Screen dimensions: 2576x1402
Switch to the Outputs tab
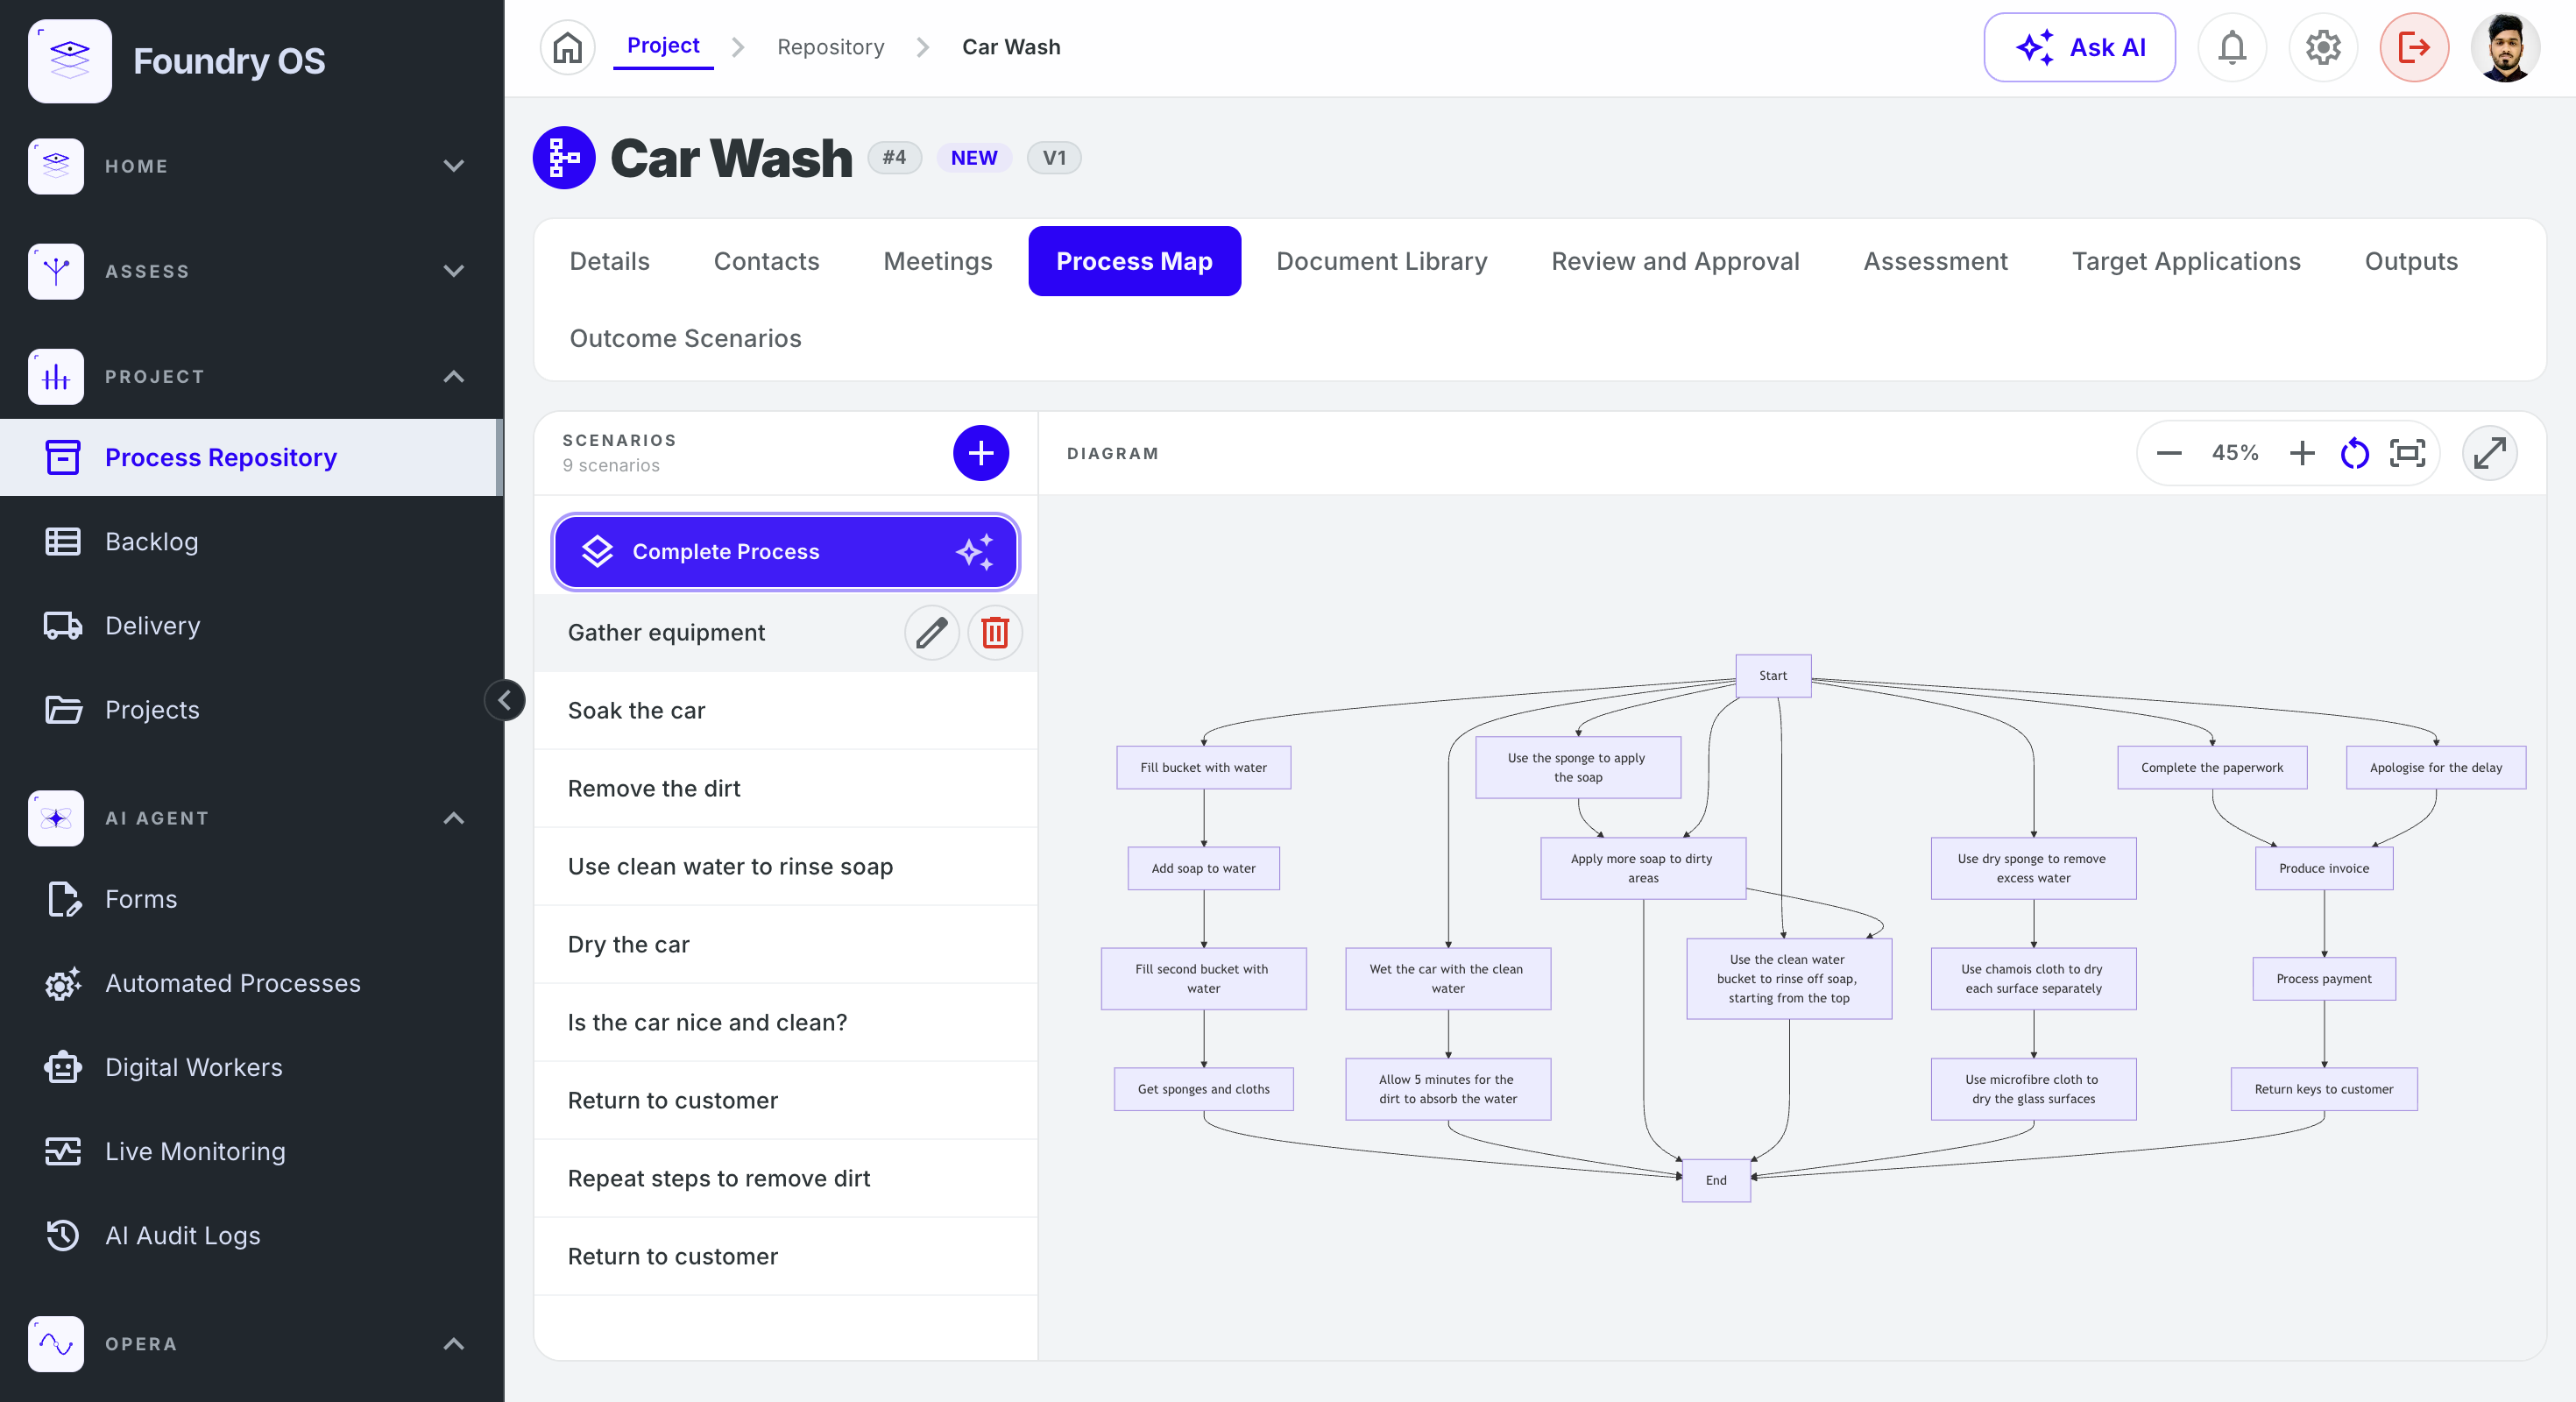(2411, 261)
